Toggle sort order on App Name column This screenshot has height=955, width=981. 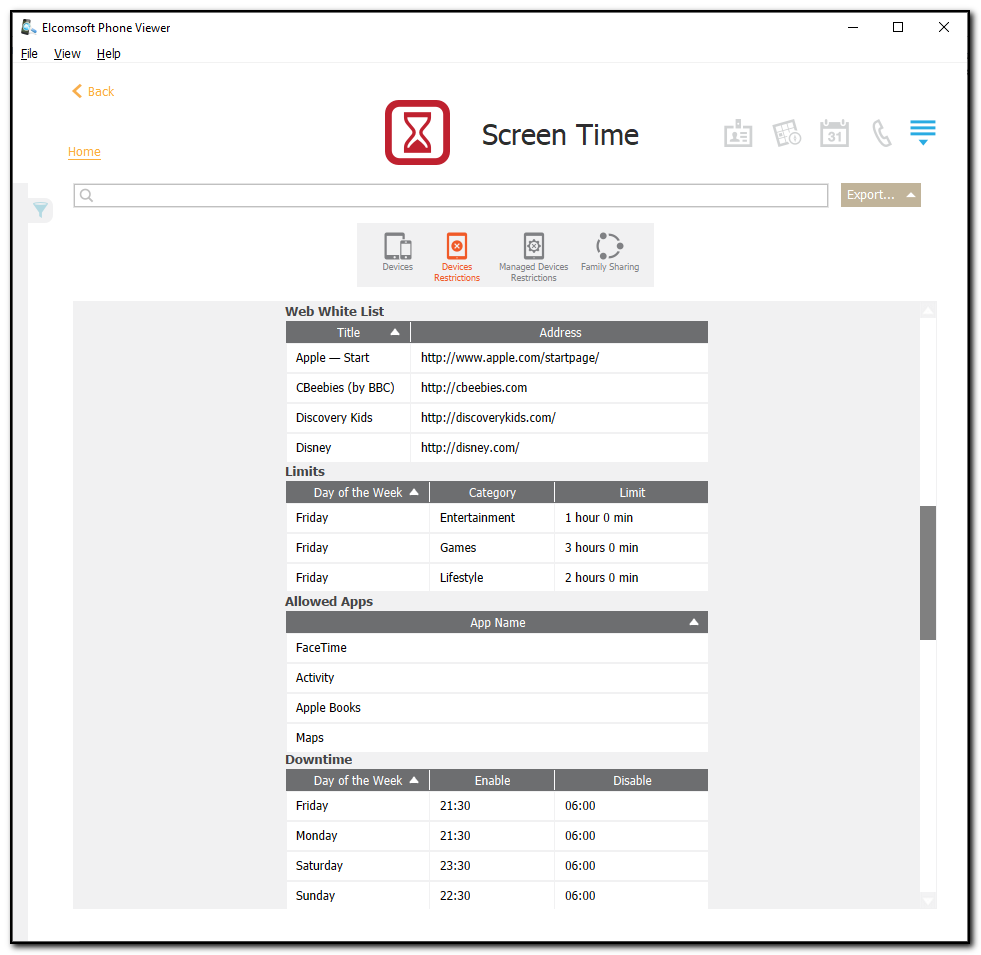point(693,621)
